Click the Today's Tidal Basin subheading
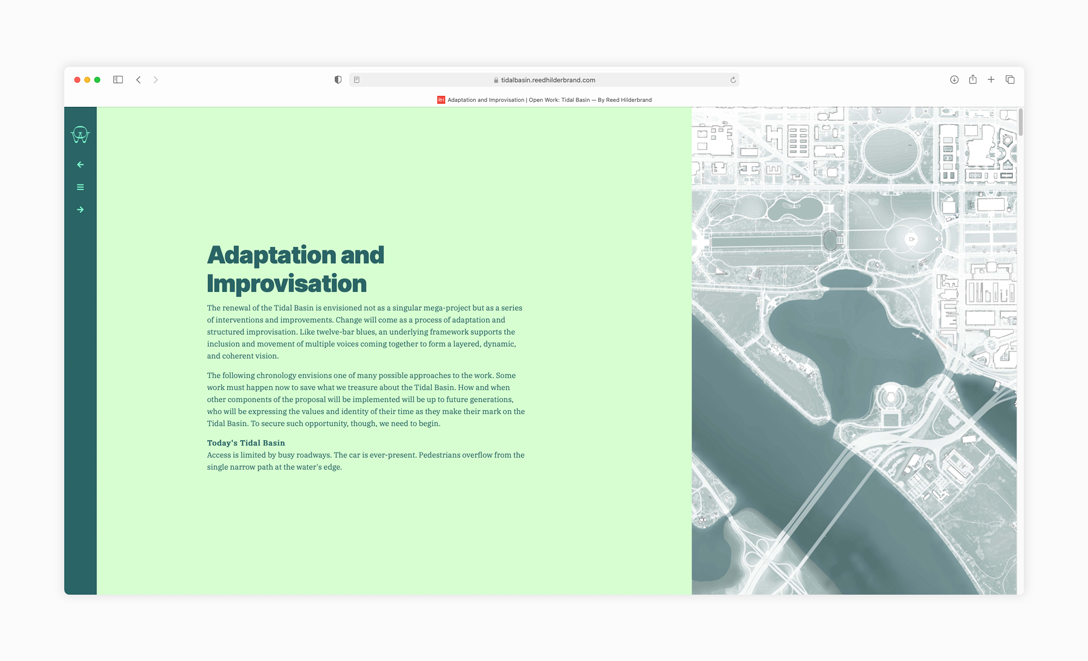Viewport: 1088px width, 661px height. point(246,443)
